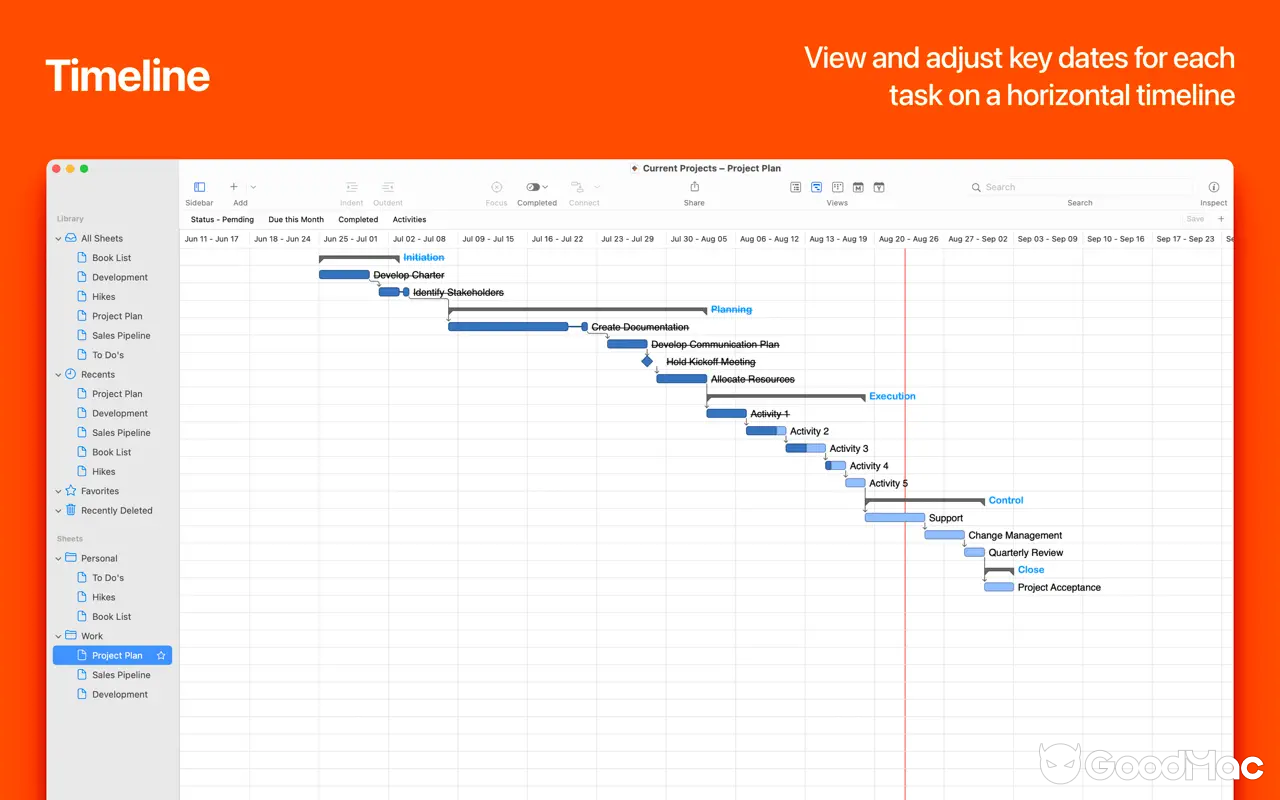Image resolution: width=1280 pixels, height=800 pixels.
Task: Switch to the Due this Month tab
Action: coord(295,219)
